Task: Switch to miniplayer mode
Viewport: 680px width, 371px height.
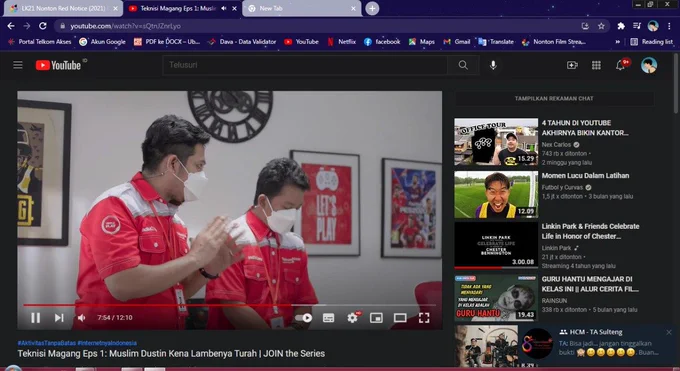Action: (x=376, y=318)
